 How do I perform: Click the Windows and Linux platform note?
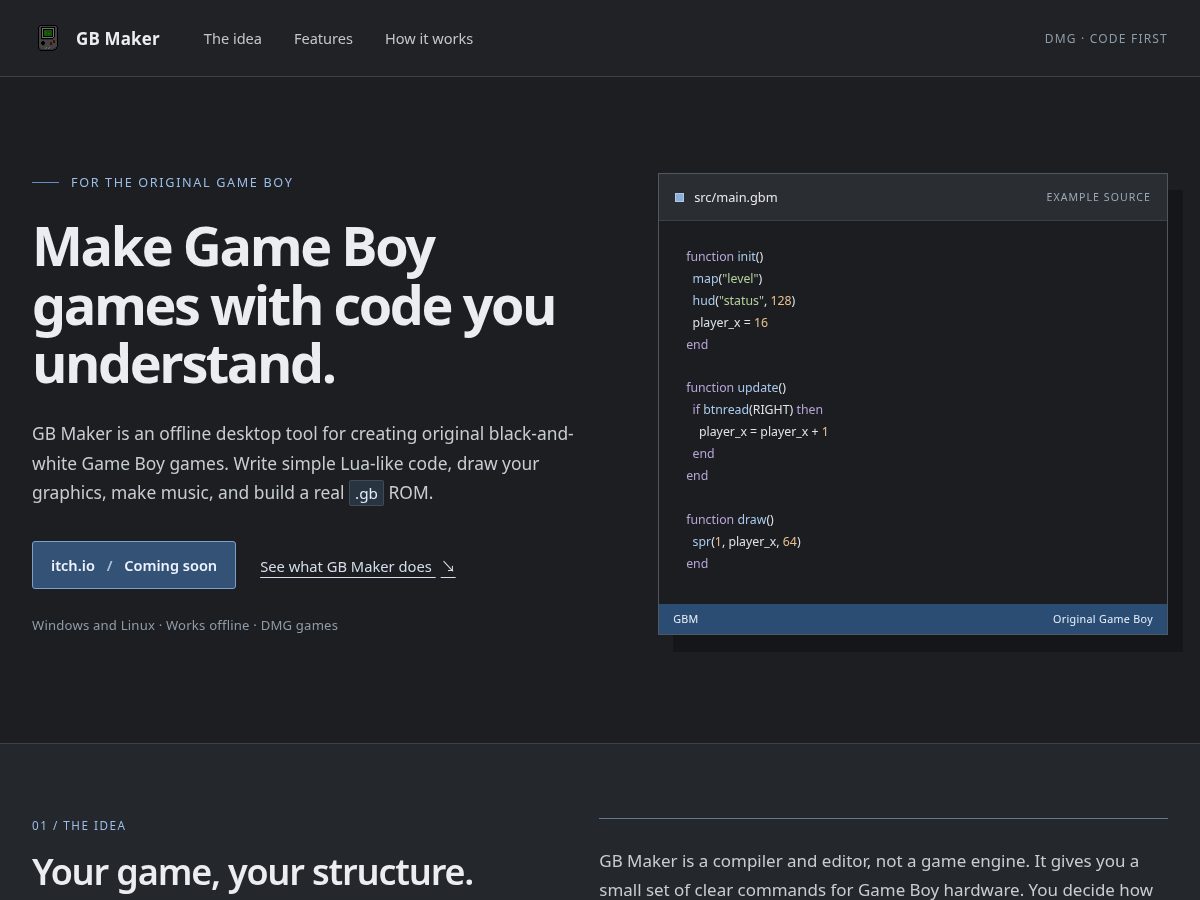tap(185, 625)
